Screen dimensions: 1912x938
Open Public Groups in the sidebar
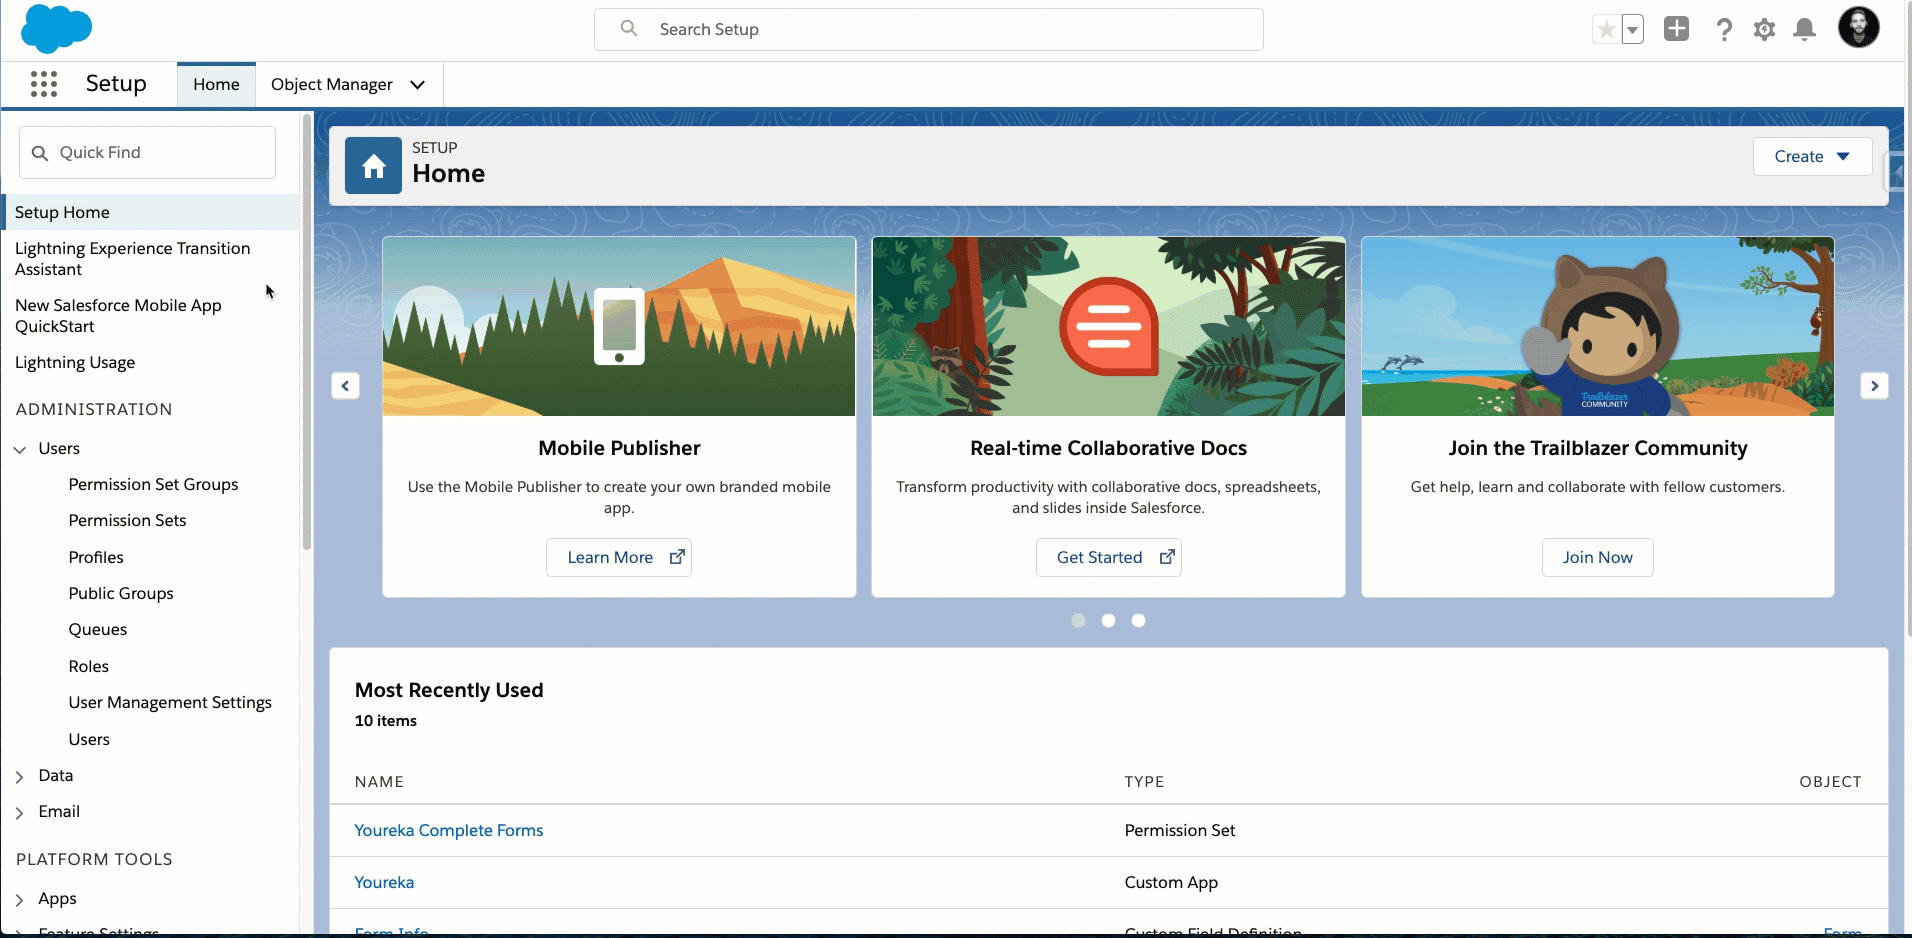(121, 593)
